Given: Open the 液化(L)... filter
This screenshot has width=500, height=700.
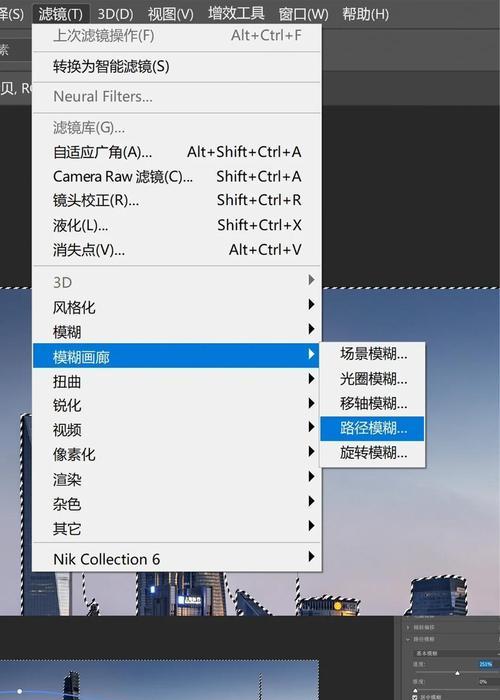Looking at the screenshot, I should [x=177, y=225].
